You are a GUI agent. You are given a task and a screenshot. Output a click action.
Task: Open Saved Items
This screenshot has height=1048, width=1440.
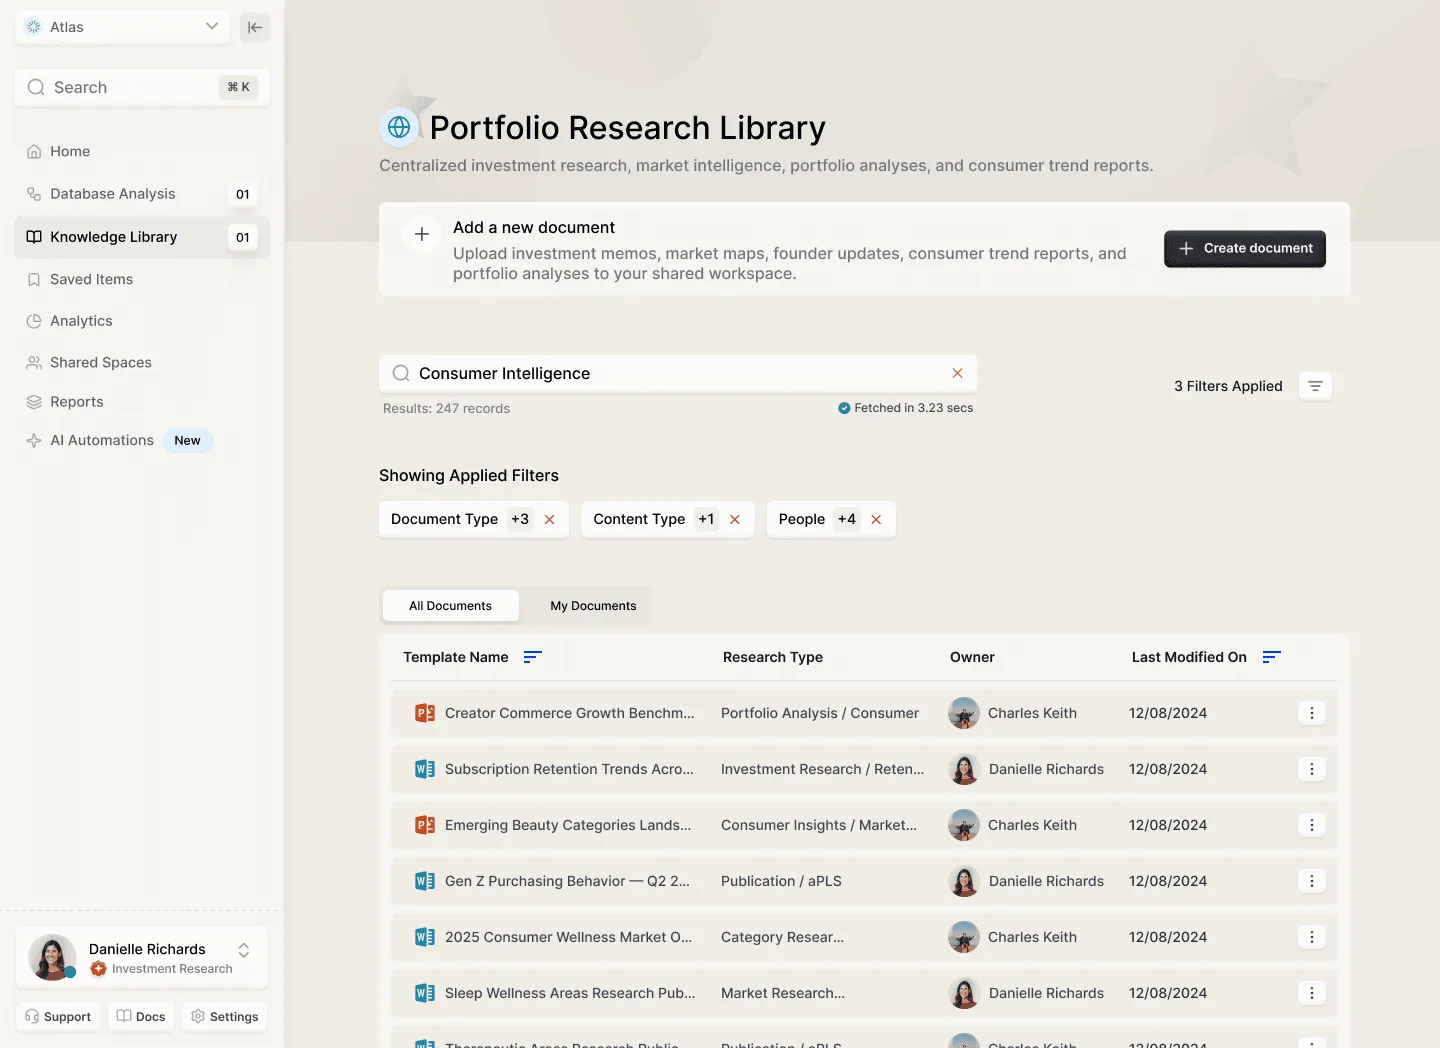pos(91,279)
